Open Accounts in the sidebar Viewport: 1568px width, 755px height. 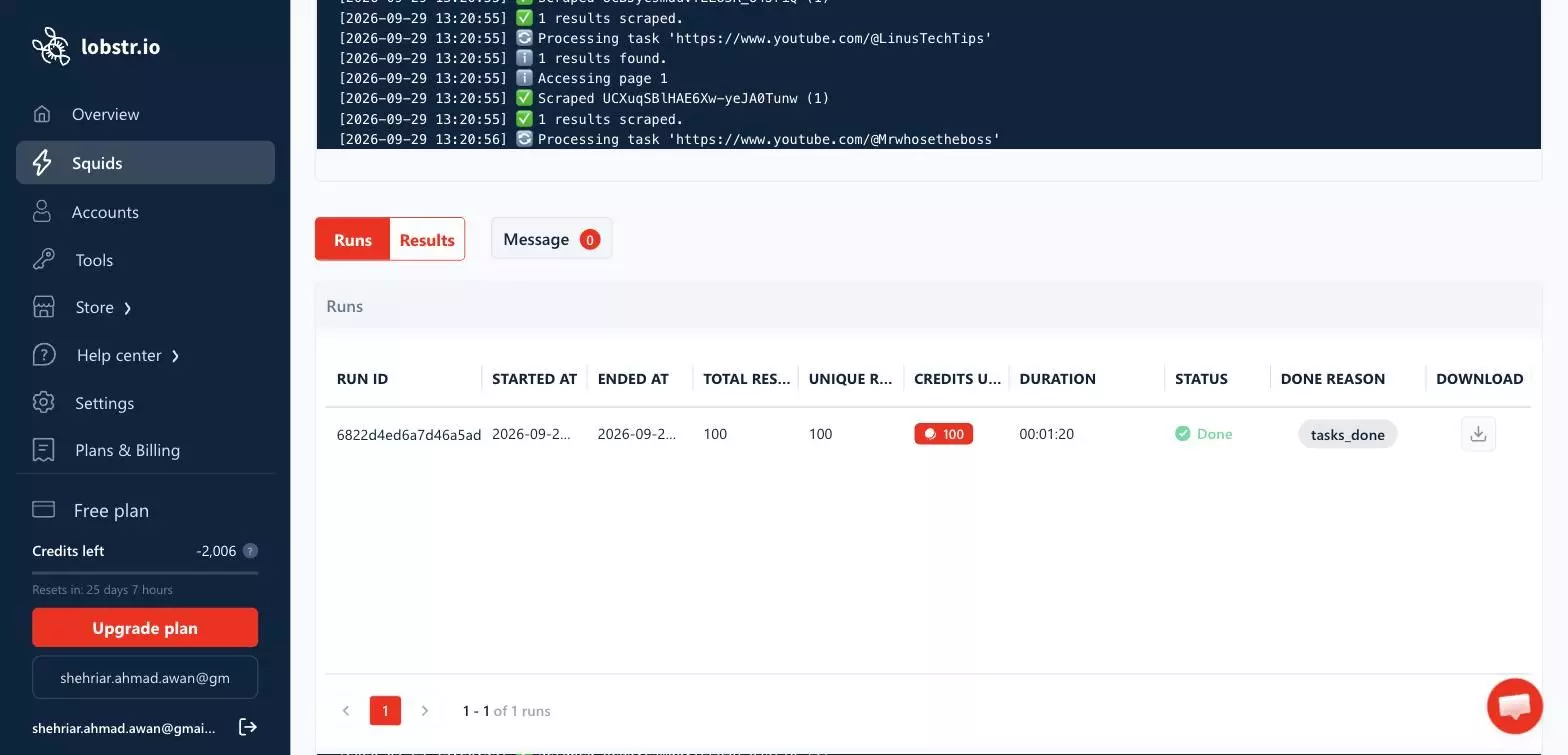[x=145, y=212]
